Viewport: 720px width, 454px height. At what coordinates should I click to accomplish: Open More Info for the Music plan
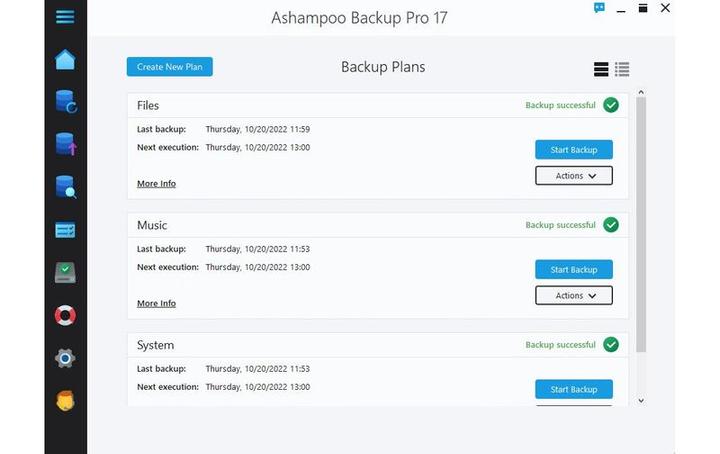pyautogui.click(x=156, y=304)
